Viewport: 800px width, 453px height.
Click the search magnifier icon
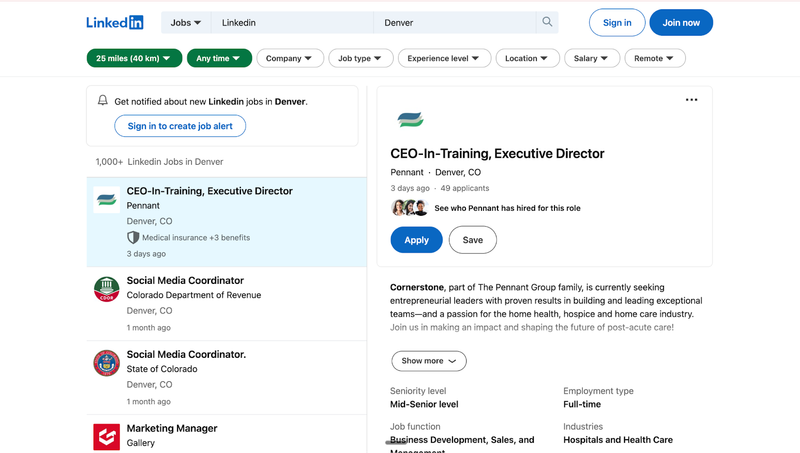coord(547,22)
